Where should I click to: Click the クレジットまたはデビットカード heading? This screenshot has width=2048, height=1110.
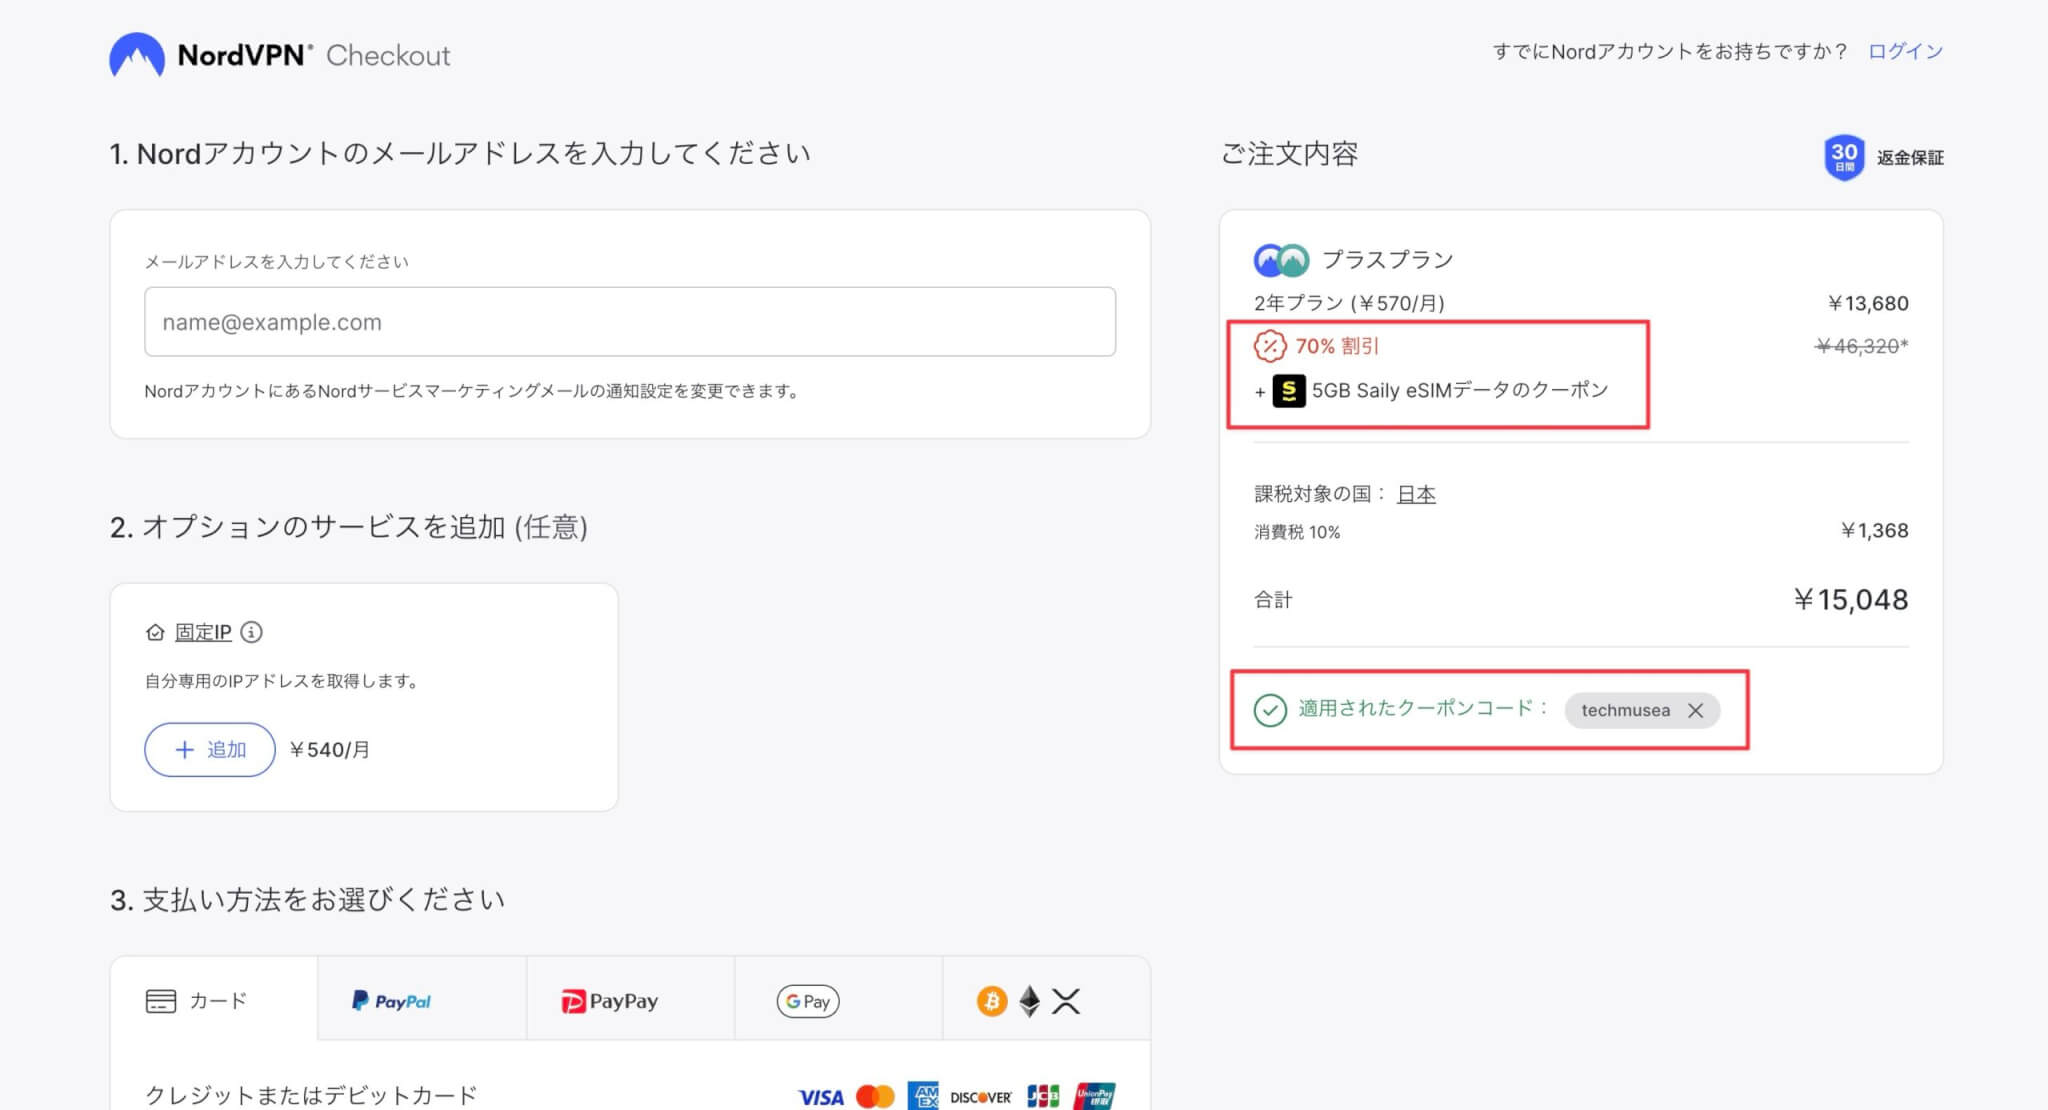coord(311,1095)
